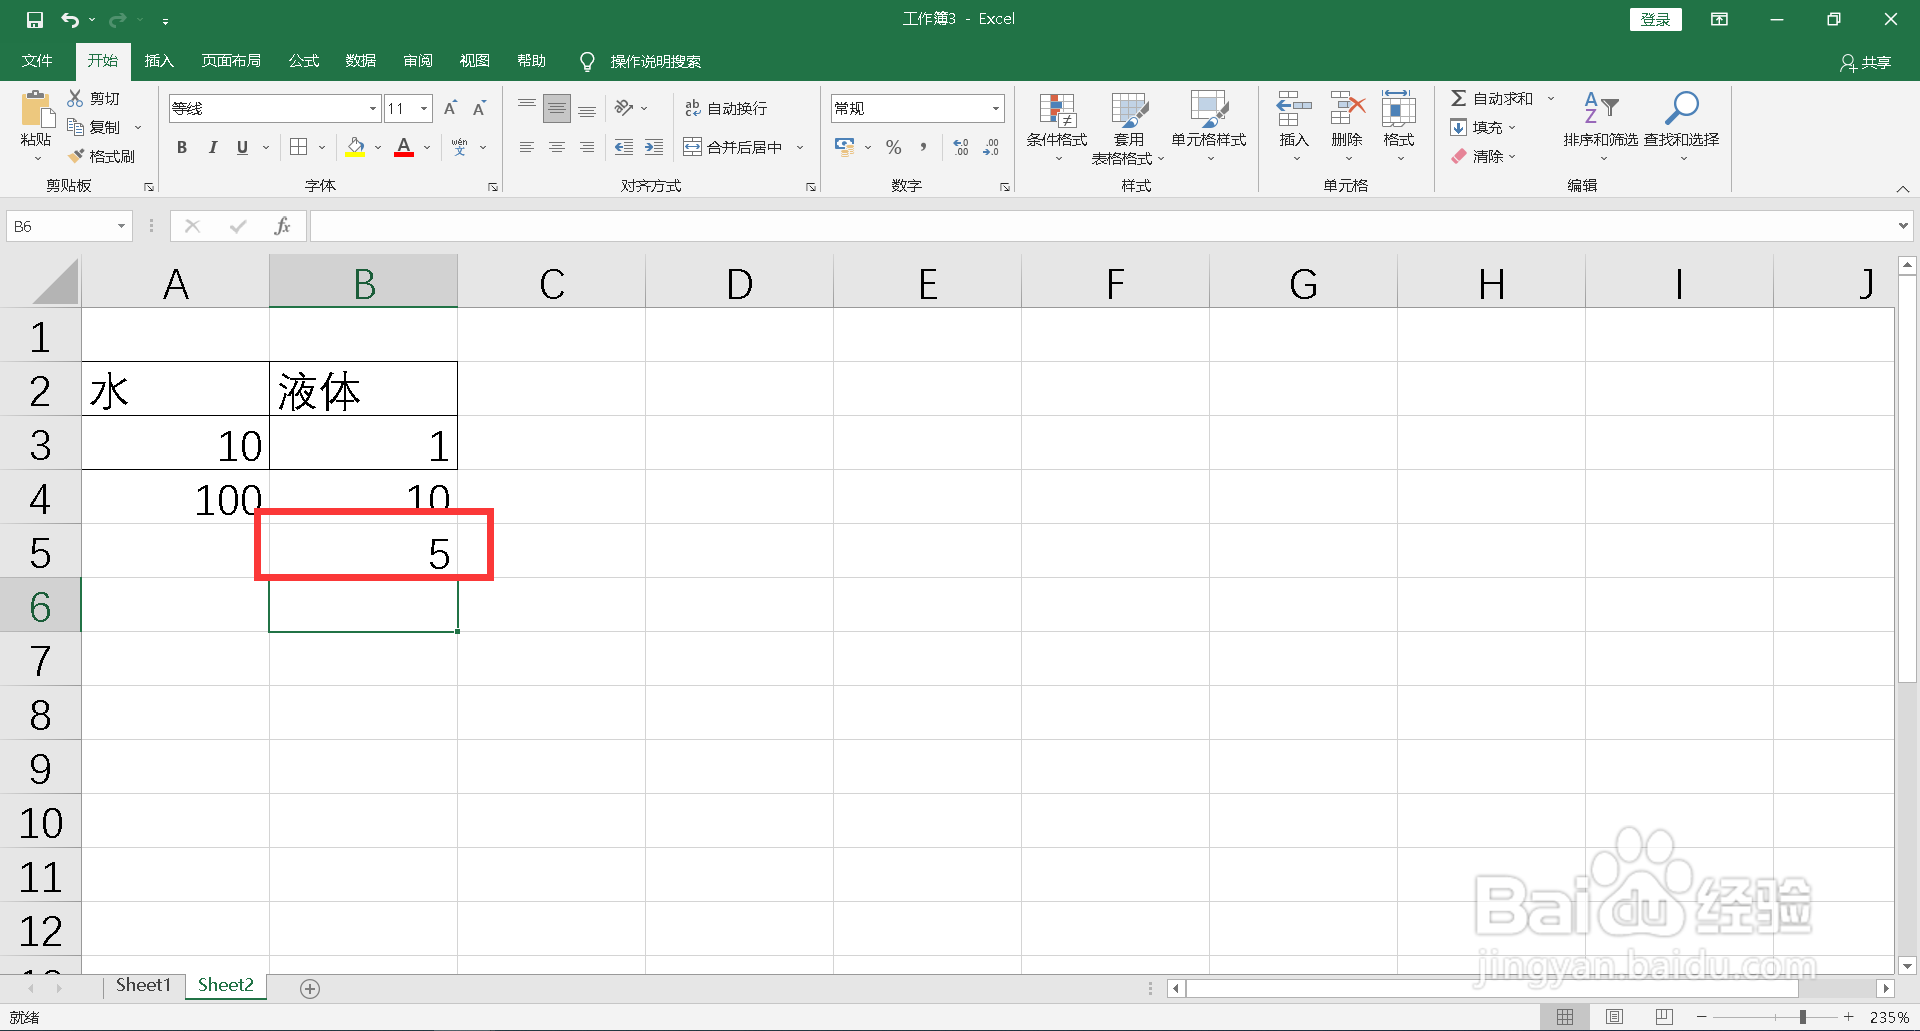1920x1031 pixels.
Task: Switch to the Data (数据) tab
Action: tap(361, 61)
